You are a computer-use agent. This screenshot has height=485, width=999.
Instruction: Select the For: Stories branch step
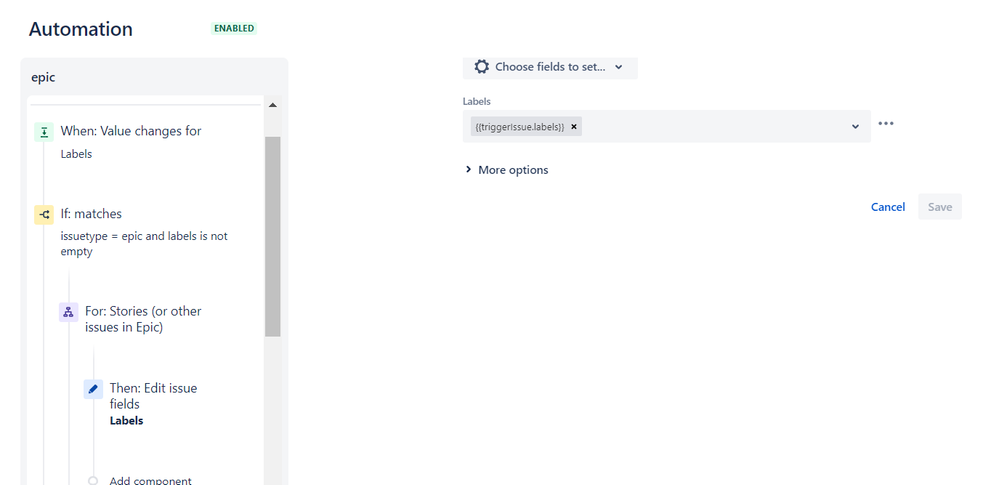point(143,319)
